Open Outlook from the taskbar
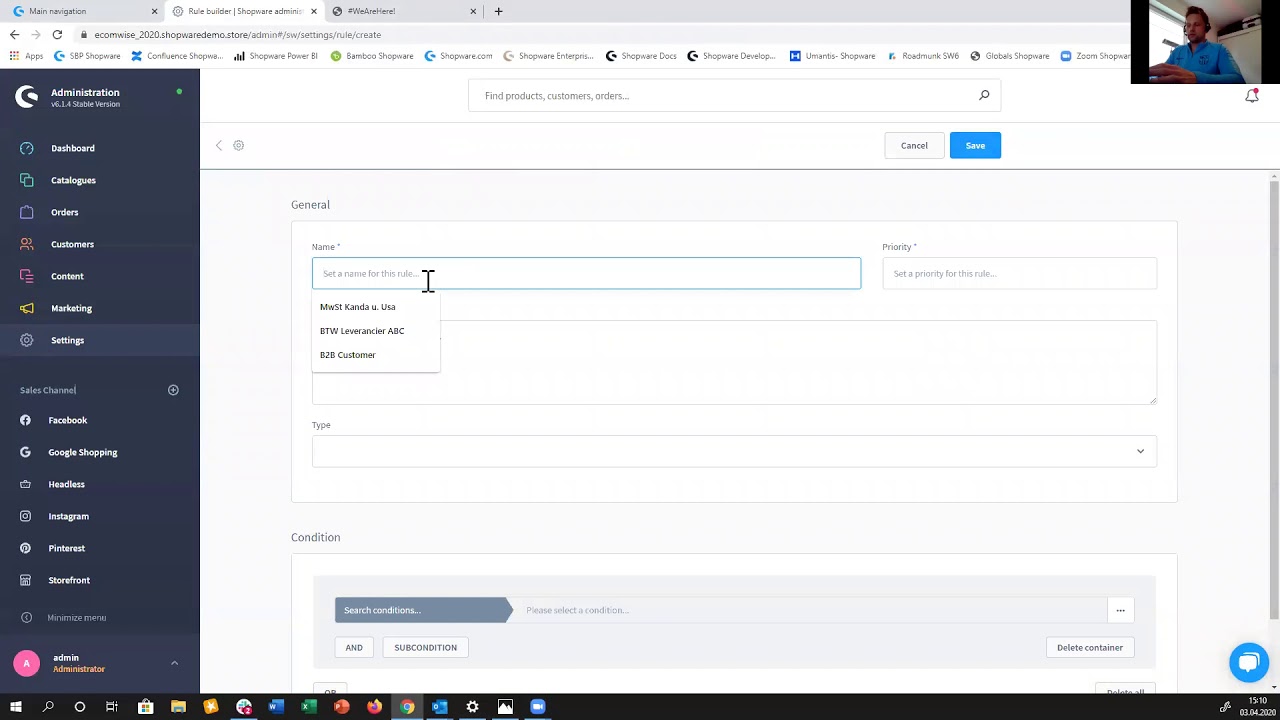This screenshot has width=1280, height=720. point(439,707)
